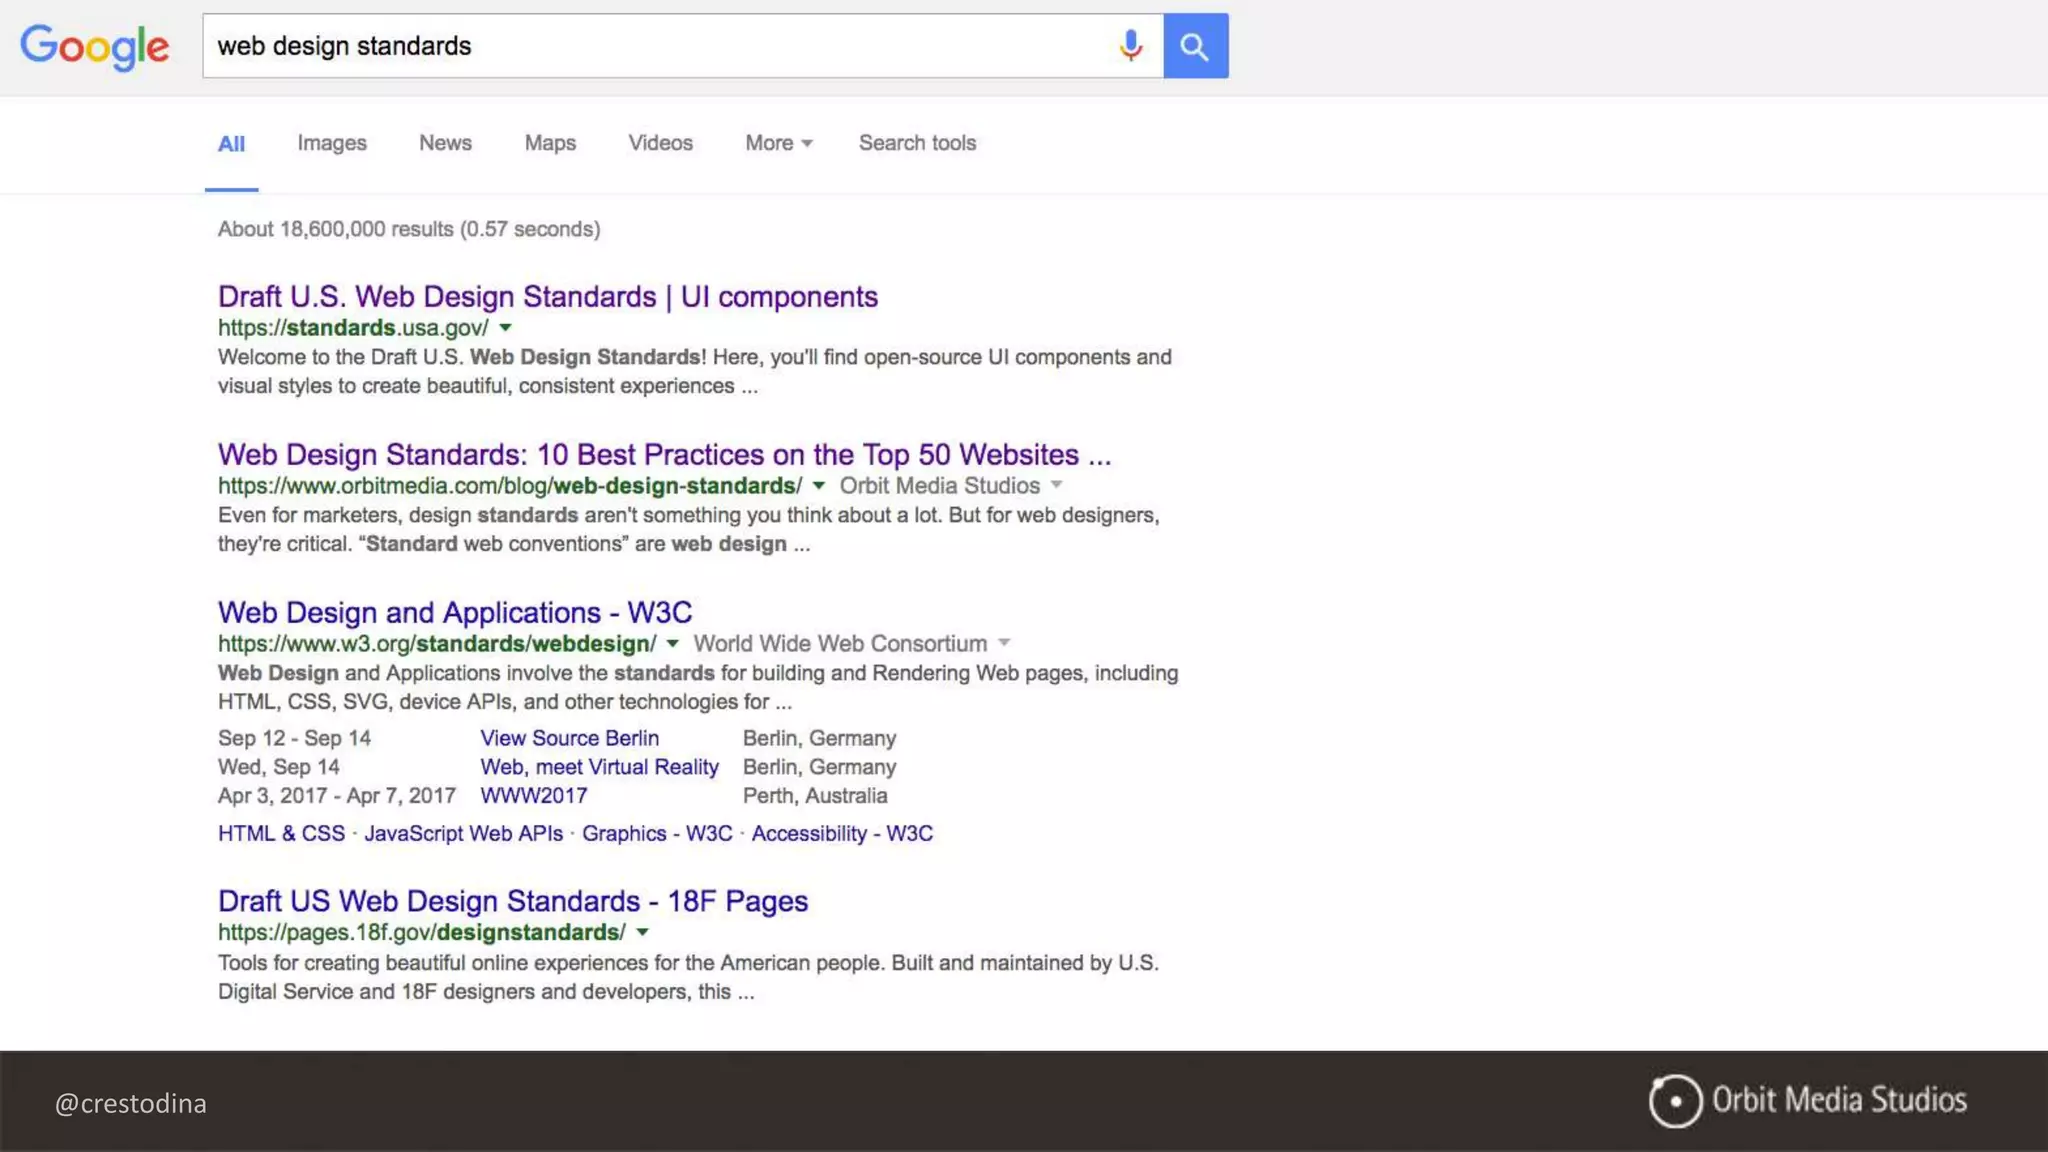Open the More search menu
This screenshot has width=2048, height=1152.
coord(778,143)
